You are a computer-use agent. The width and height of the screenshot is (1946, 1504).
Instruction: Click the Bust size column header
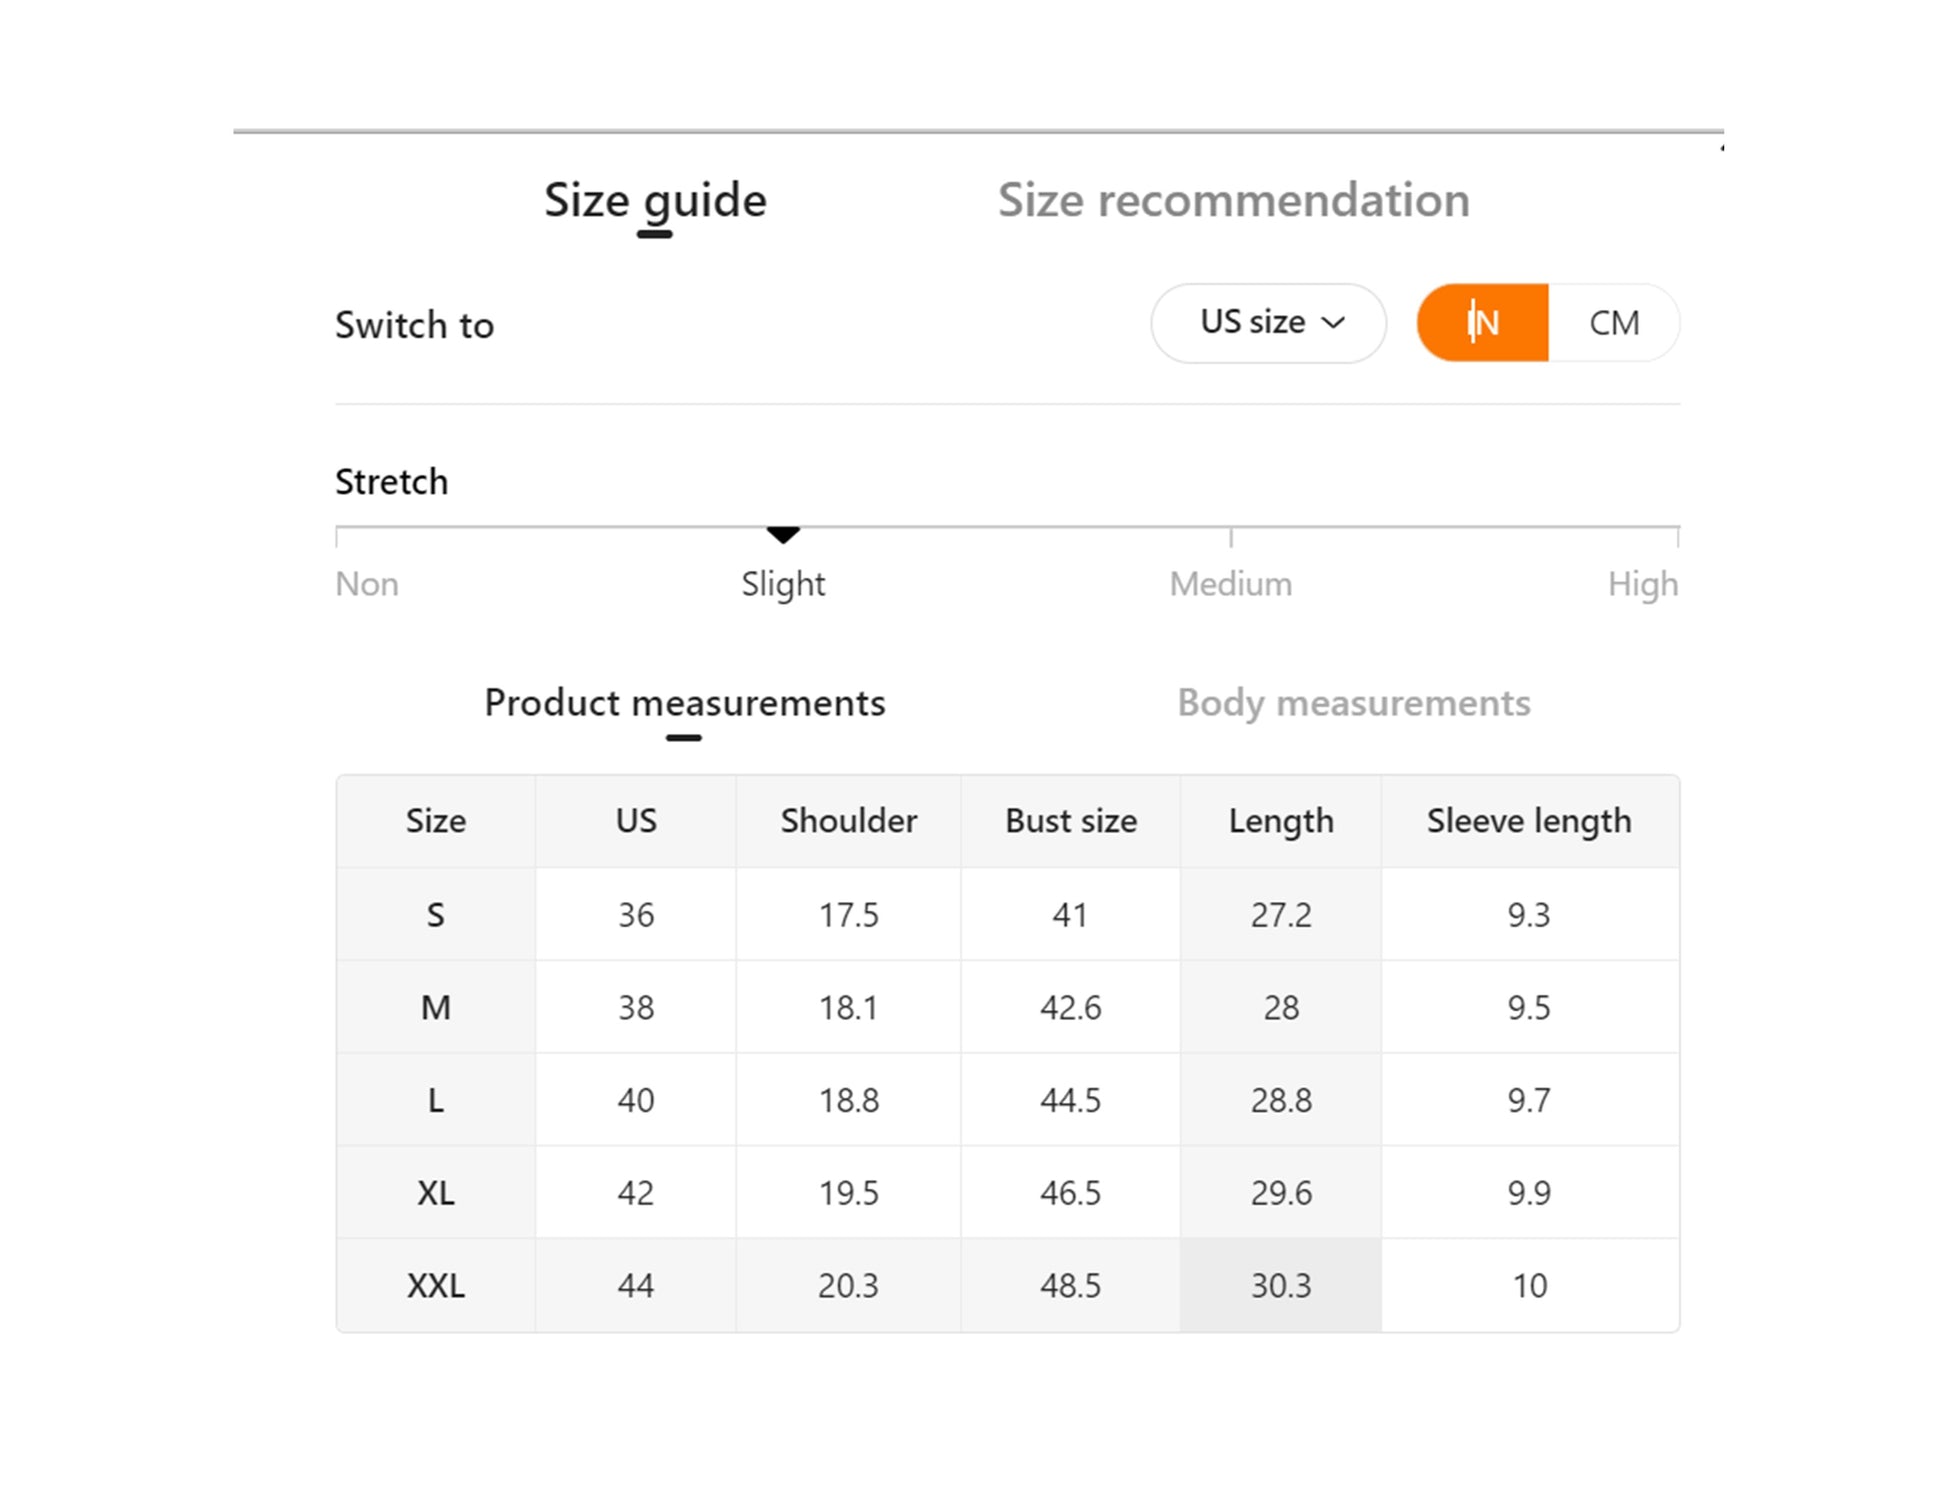pos(1071,821)
